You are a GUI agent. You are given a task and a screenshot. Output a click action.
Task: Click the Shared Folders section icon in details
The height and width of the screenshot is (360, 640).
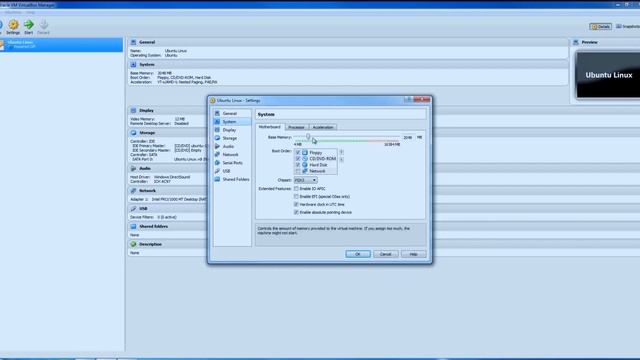(x=133, y=226)
